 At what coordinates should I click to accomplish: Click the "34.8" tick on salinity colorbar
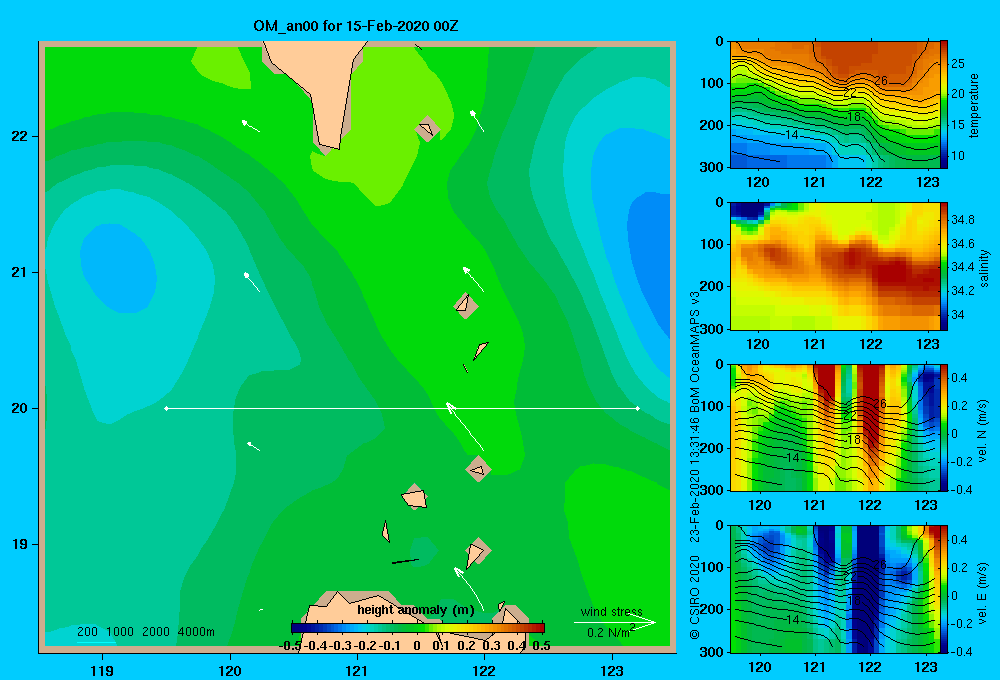962,219
